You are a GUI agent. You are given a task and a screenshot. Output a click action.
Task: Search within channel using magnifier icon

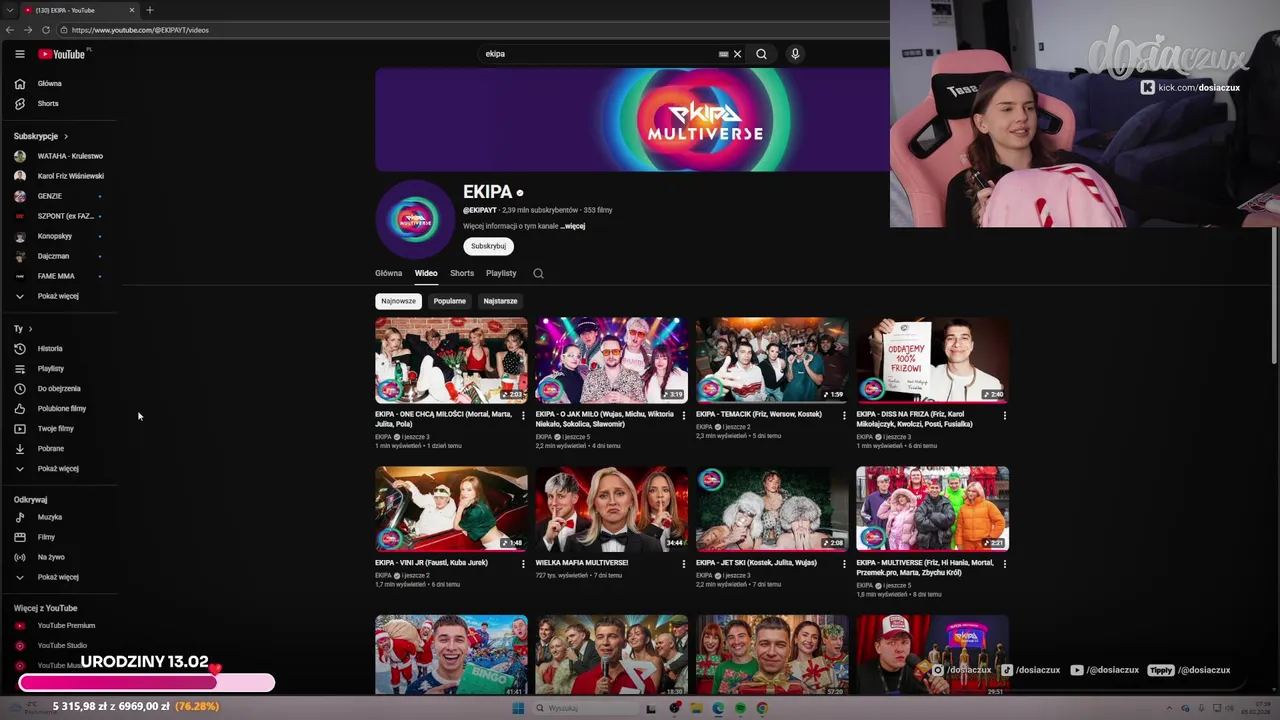coord(538,273)
